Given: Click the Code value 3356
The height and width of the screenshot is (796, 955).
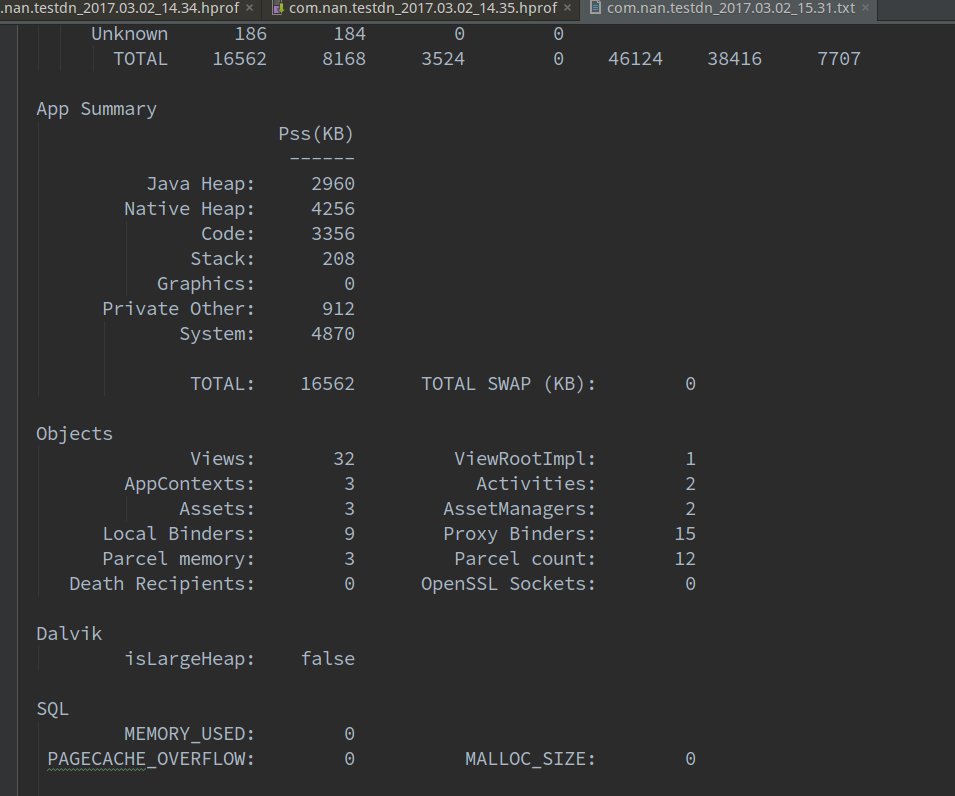Looking at the screenshot, I should tap(333, 234).
